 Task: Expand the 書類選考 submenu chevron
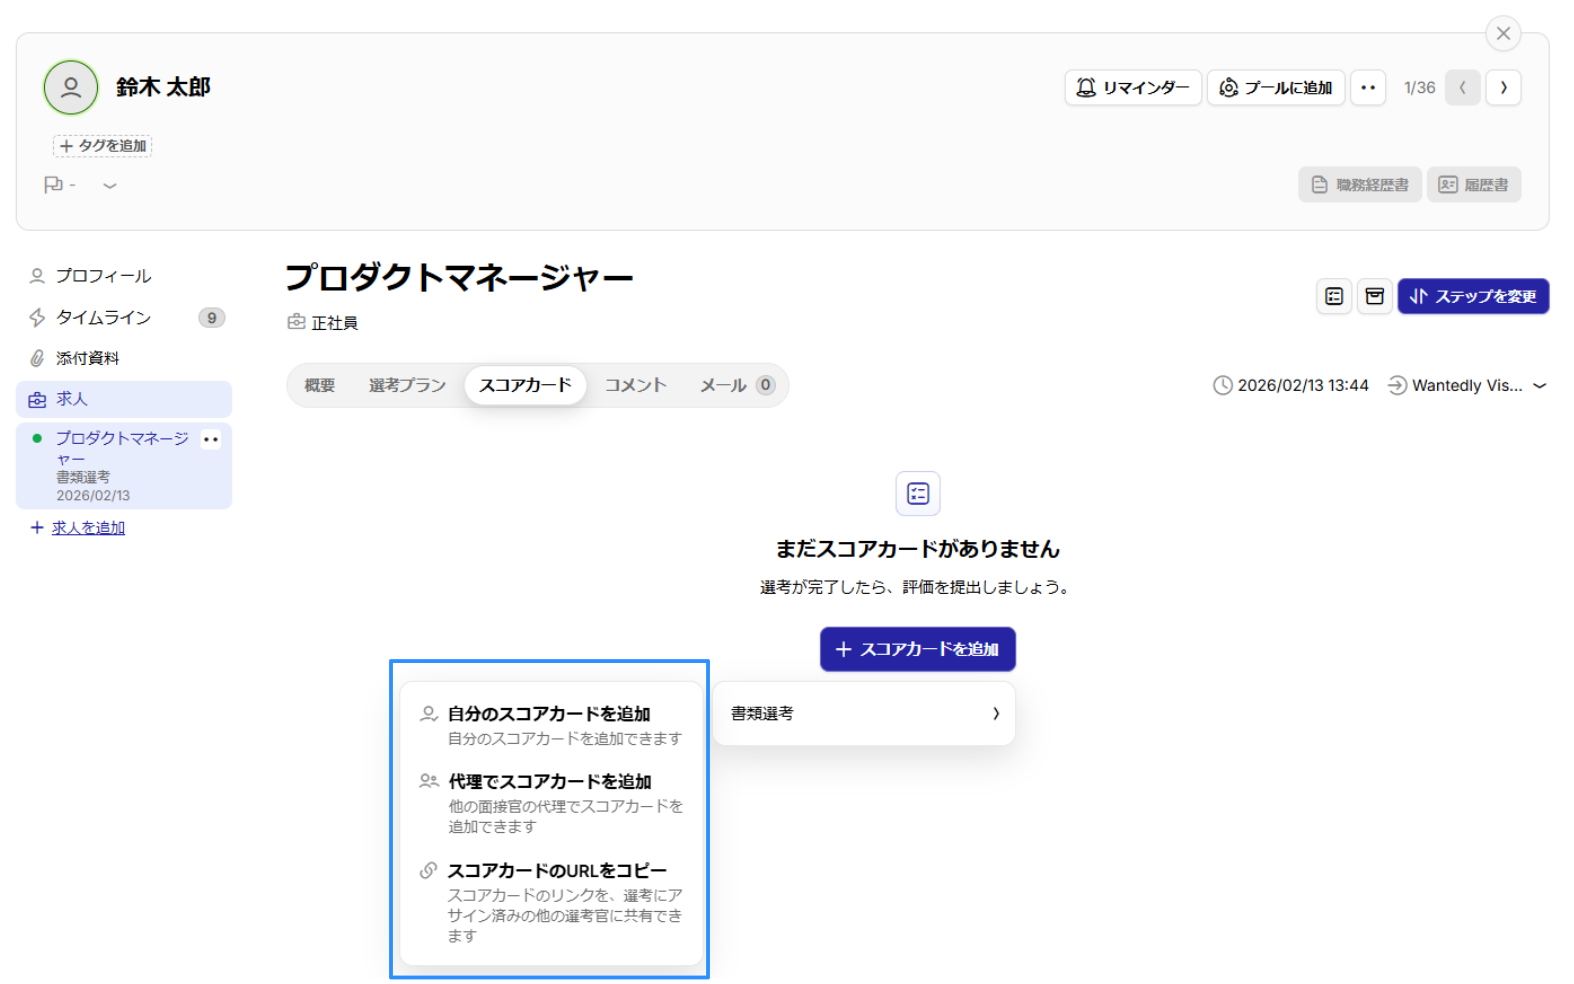click(995, 714)
